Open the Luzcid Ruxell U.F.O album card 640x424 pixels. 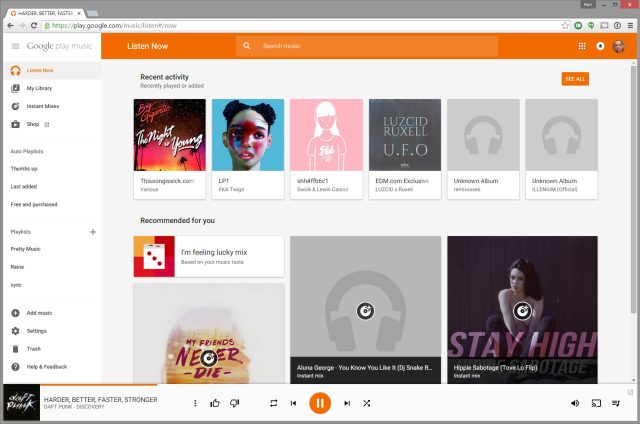coord(404,149)
